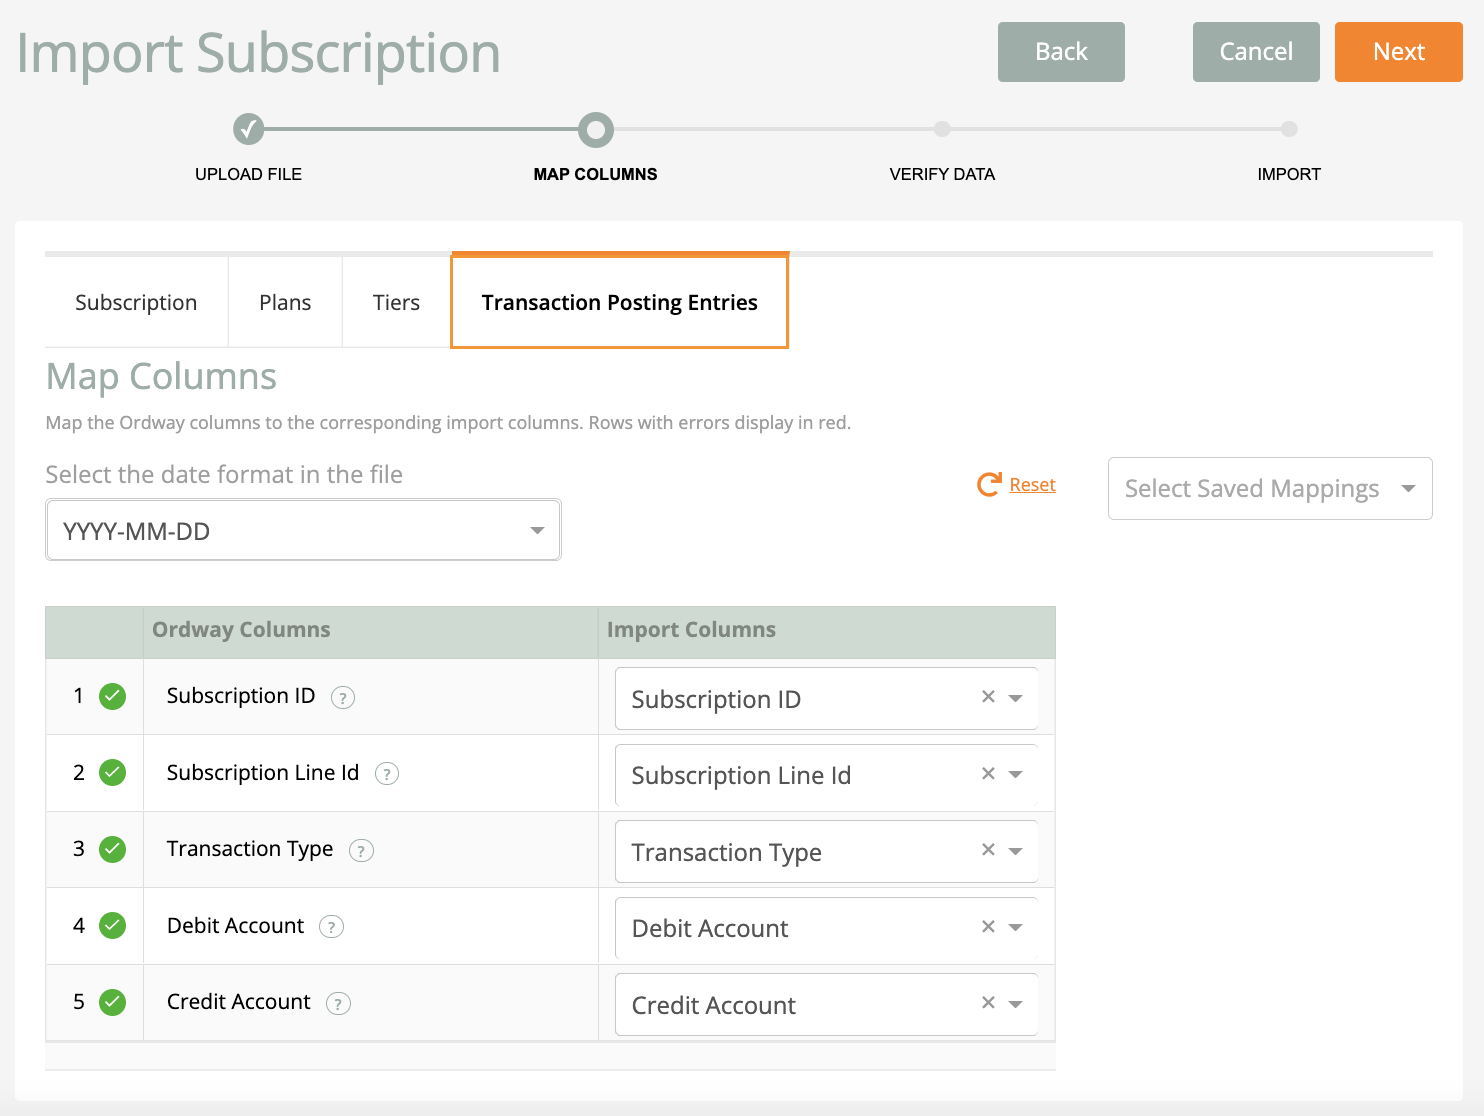
Task: Click the Transaction Type Ordway column label
Action: 250,849
